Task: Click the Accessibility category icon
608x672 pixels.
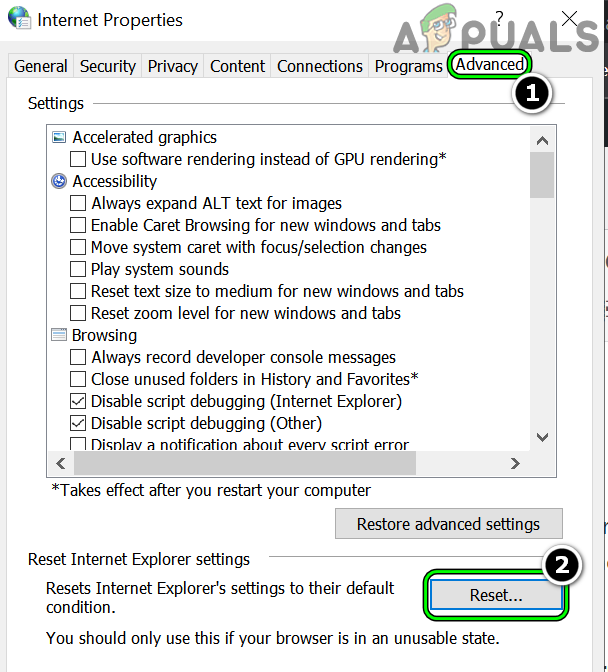Action: click(x=59, y=181)
